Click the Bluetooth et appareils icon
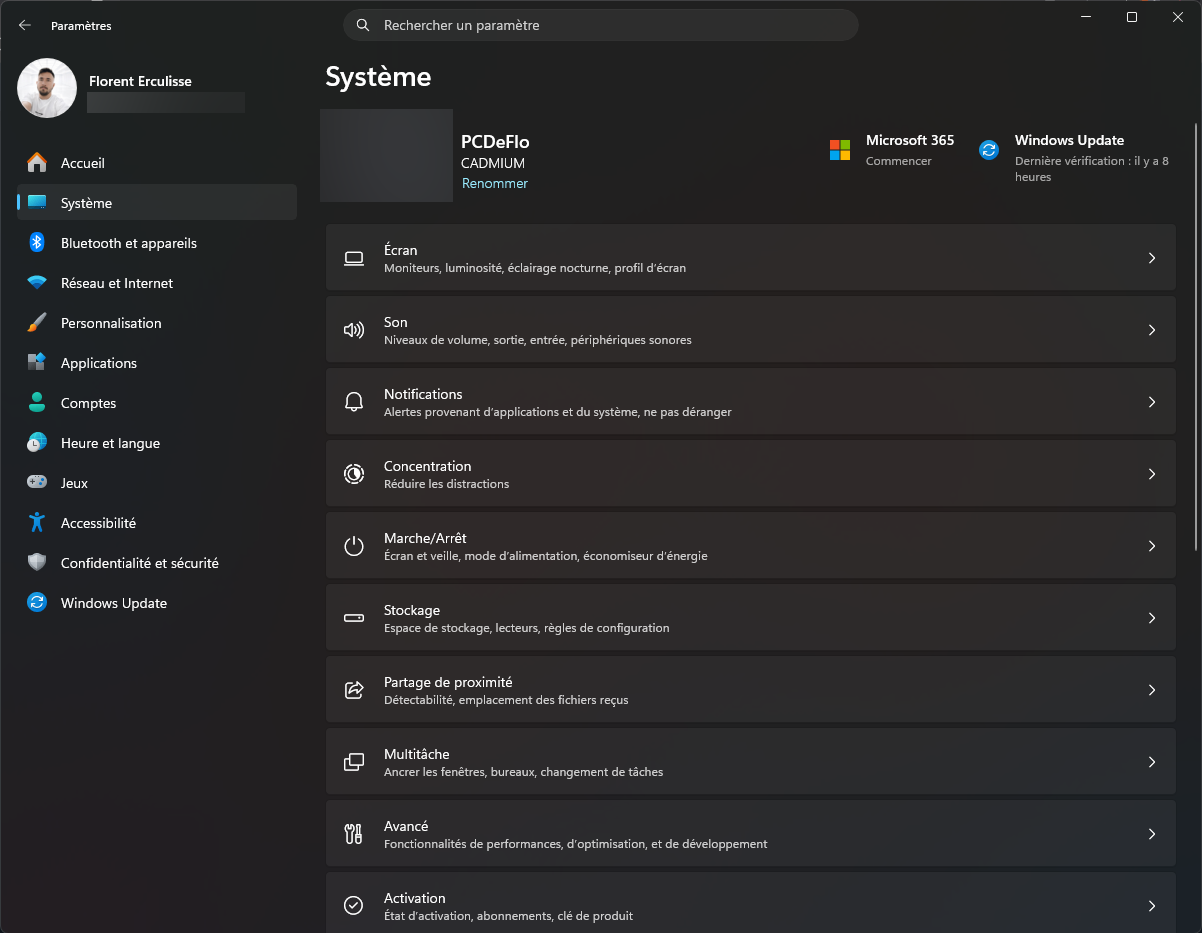This screenshot has height=933, width=1202. 37,243
